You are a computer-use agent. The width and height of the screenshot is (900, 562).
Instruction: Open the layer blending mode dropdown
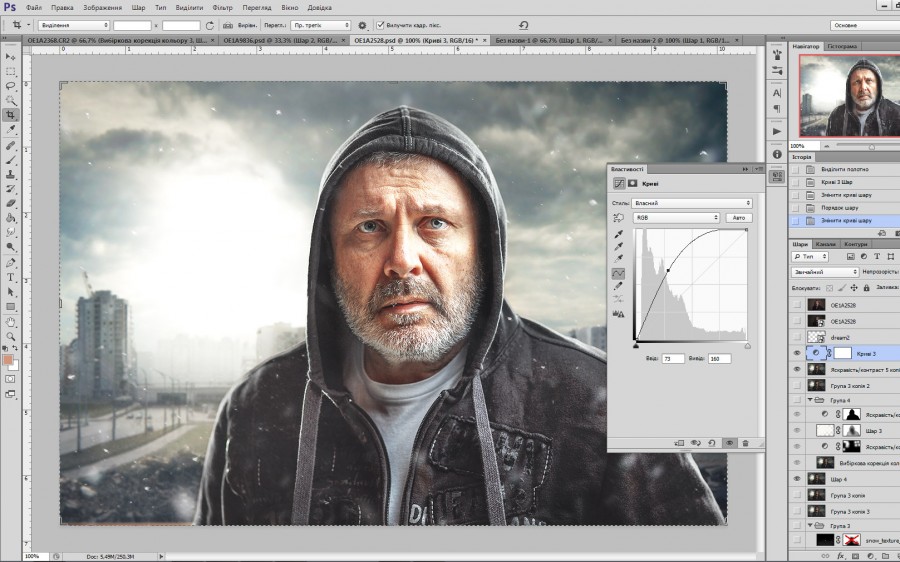point(826,272)
